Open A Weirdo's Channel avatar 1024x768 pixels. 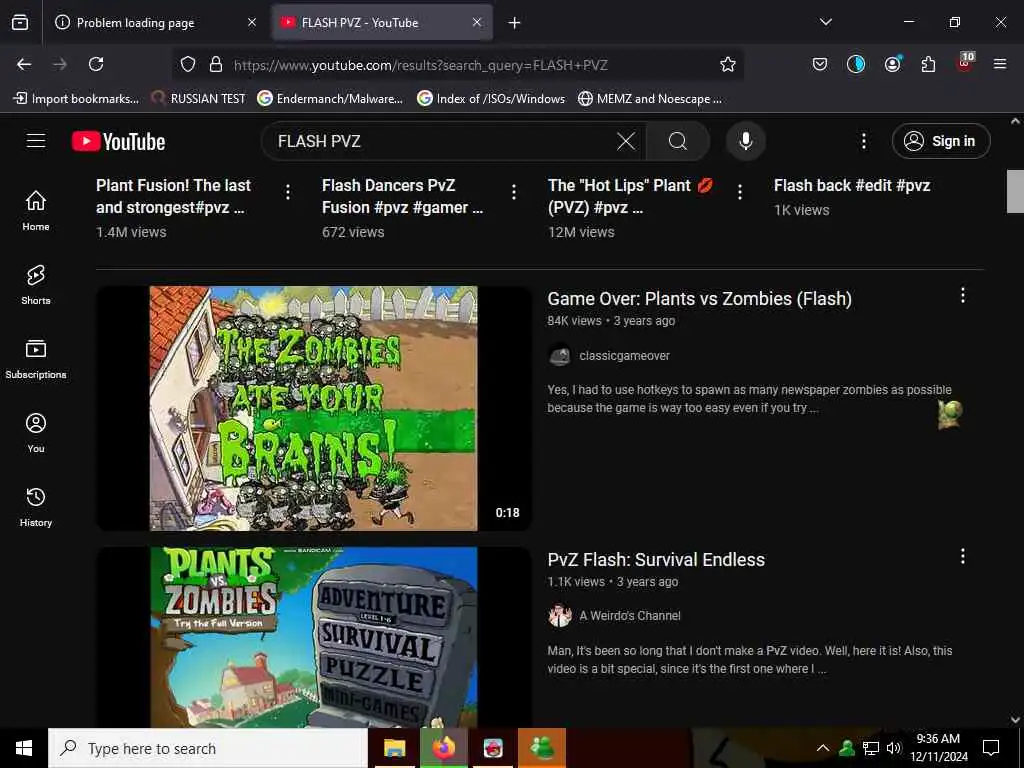point(560,616)
